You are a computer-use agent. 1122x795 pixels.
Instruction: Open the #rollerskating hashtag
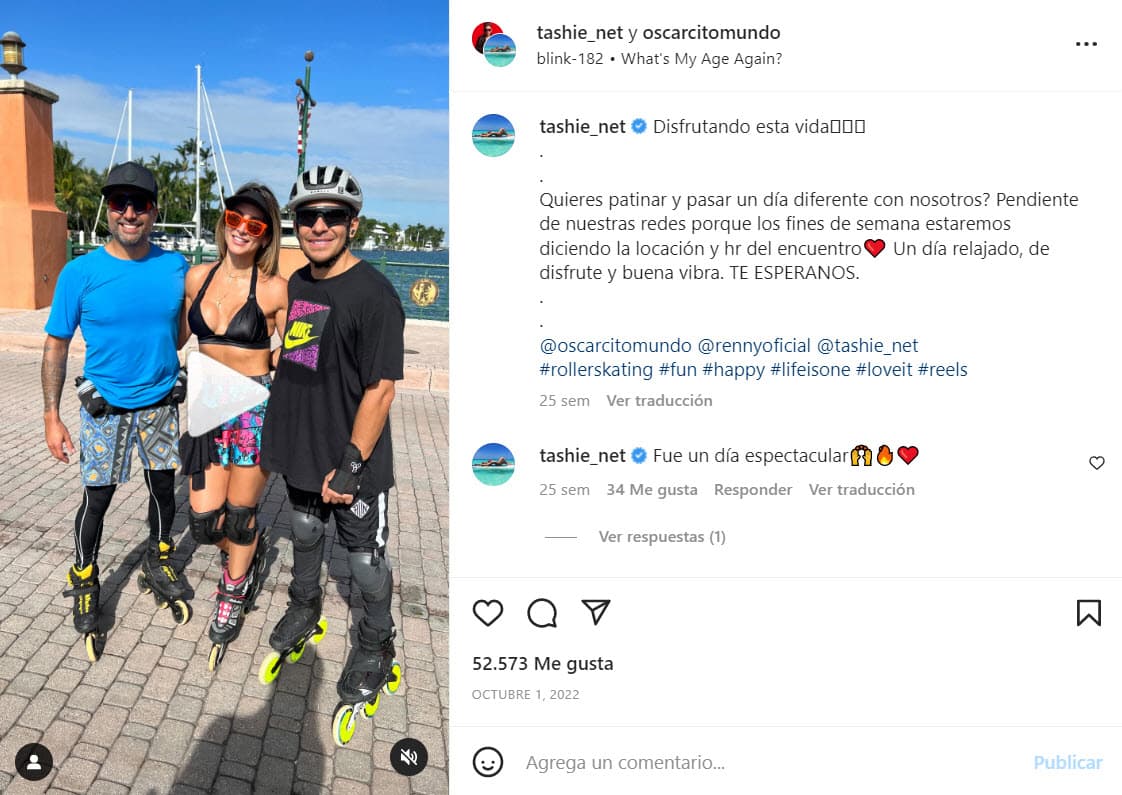596,370
